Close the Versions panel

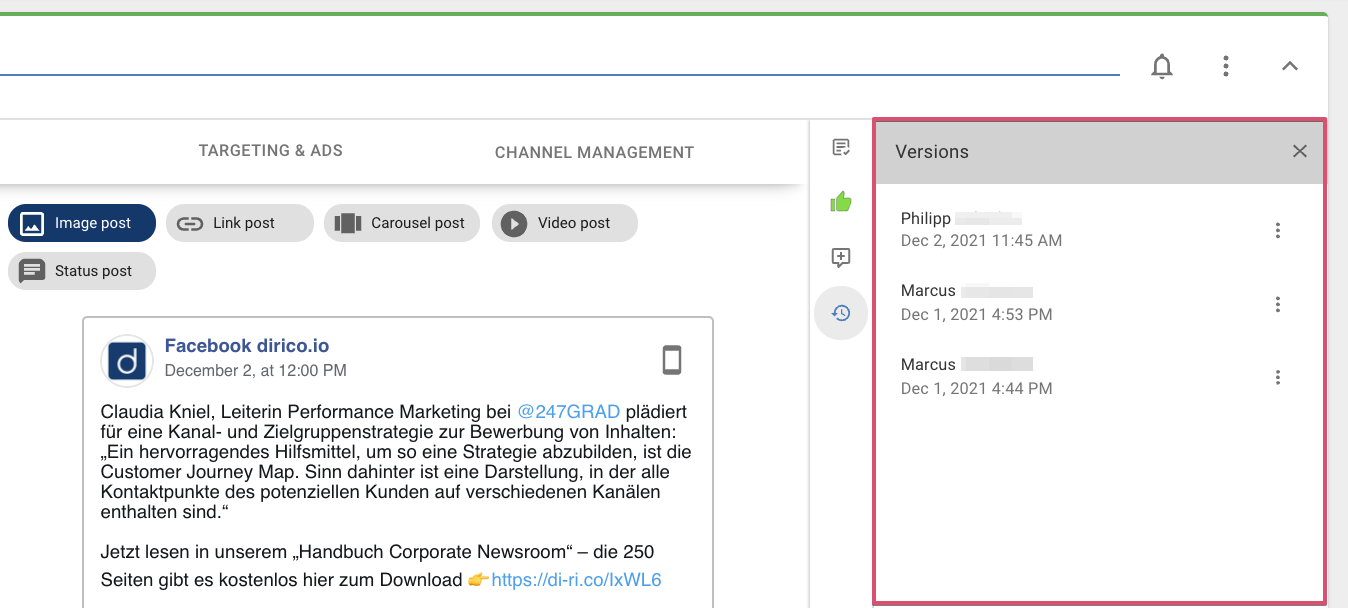click(x=1299, y=151)
